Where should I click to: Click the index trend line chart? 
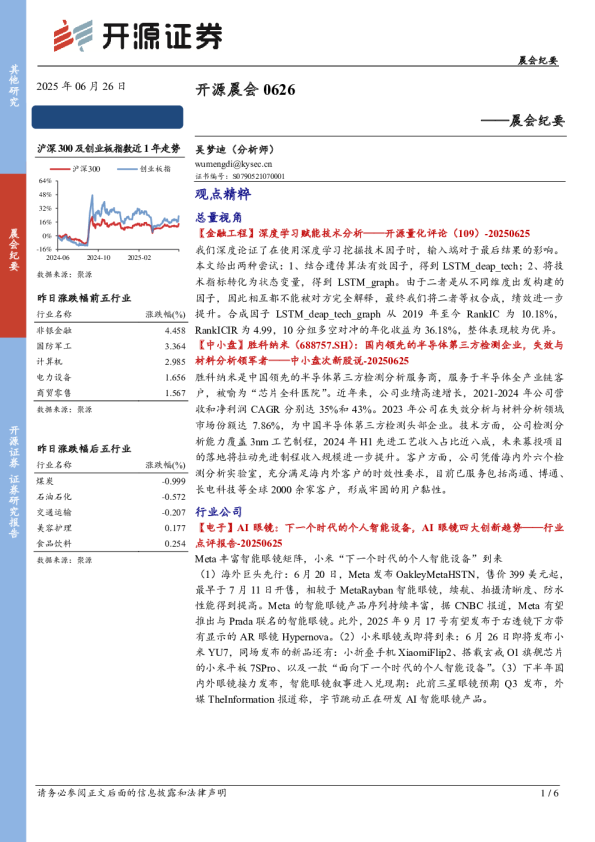(110, 219)
